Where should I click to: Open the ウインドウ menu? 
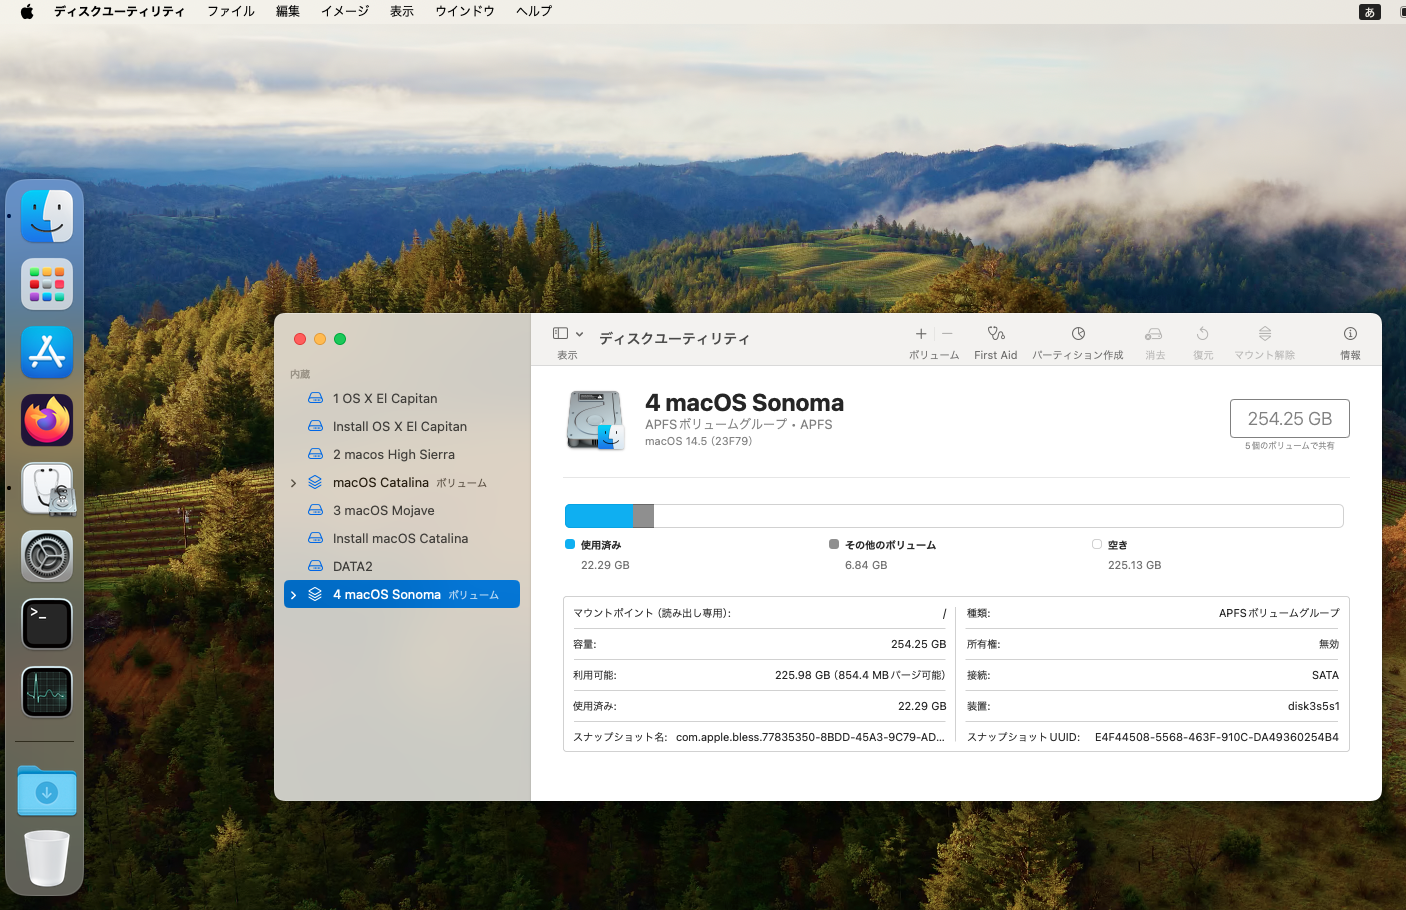point(465,11)
